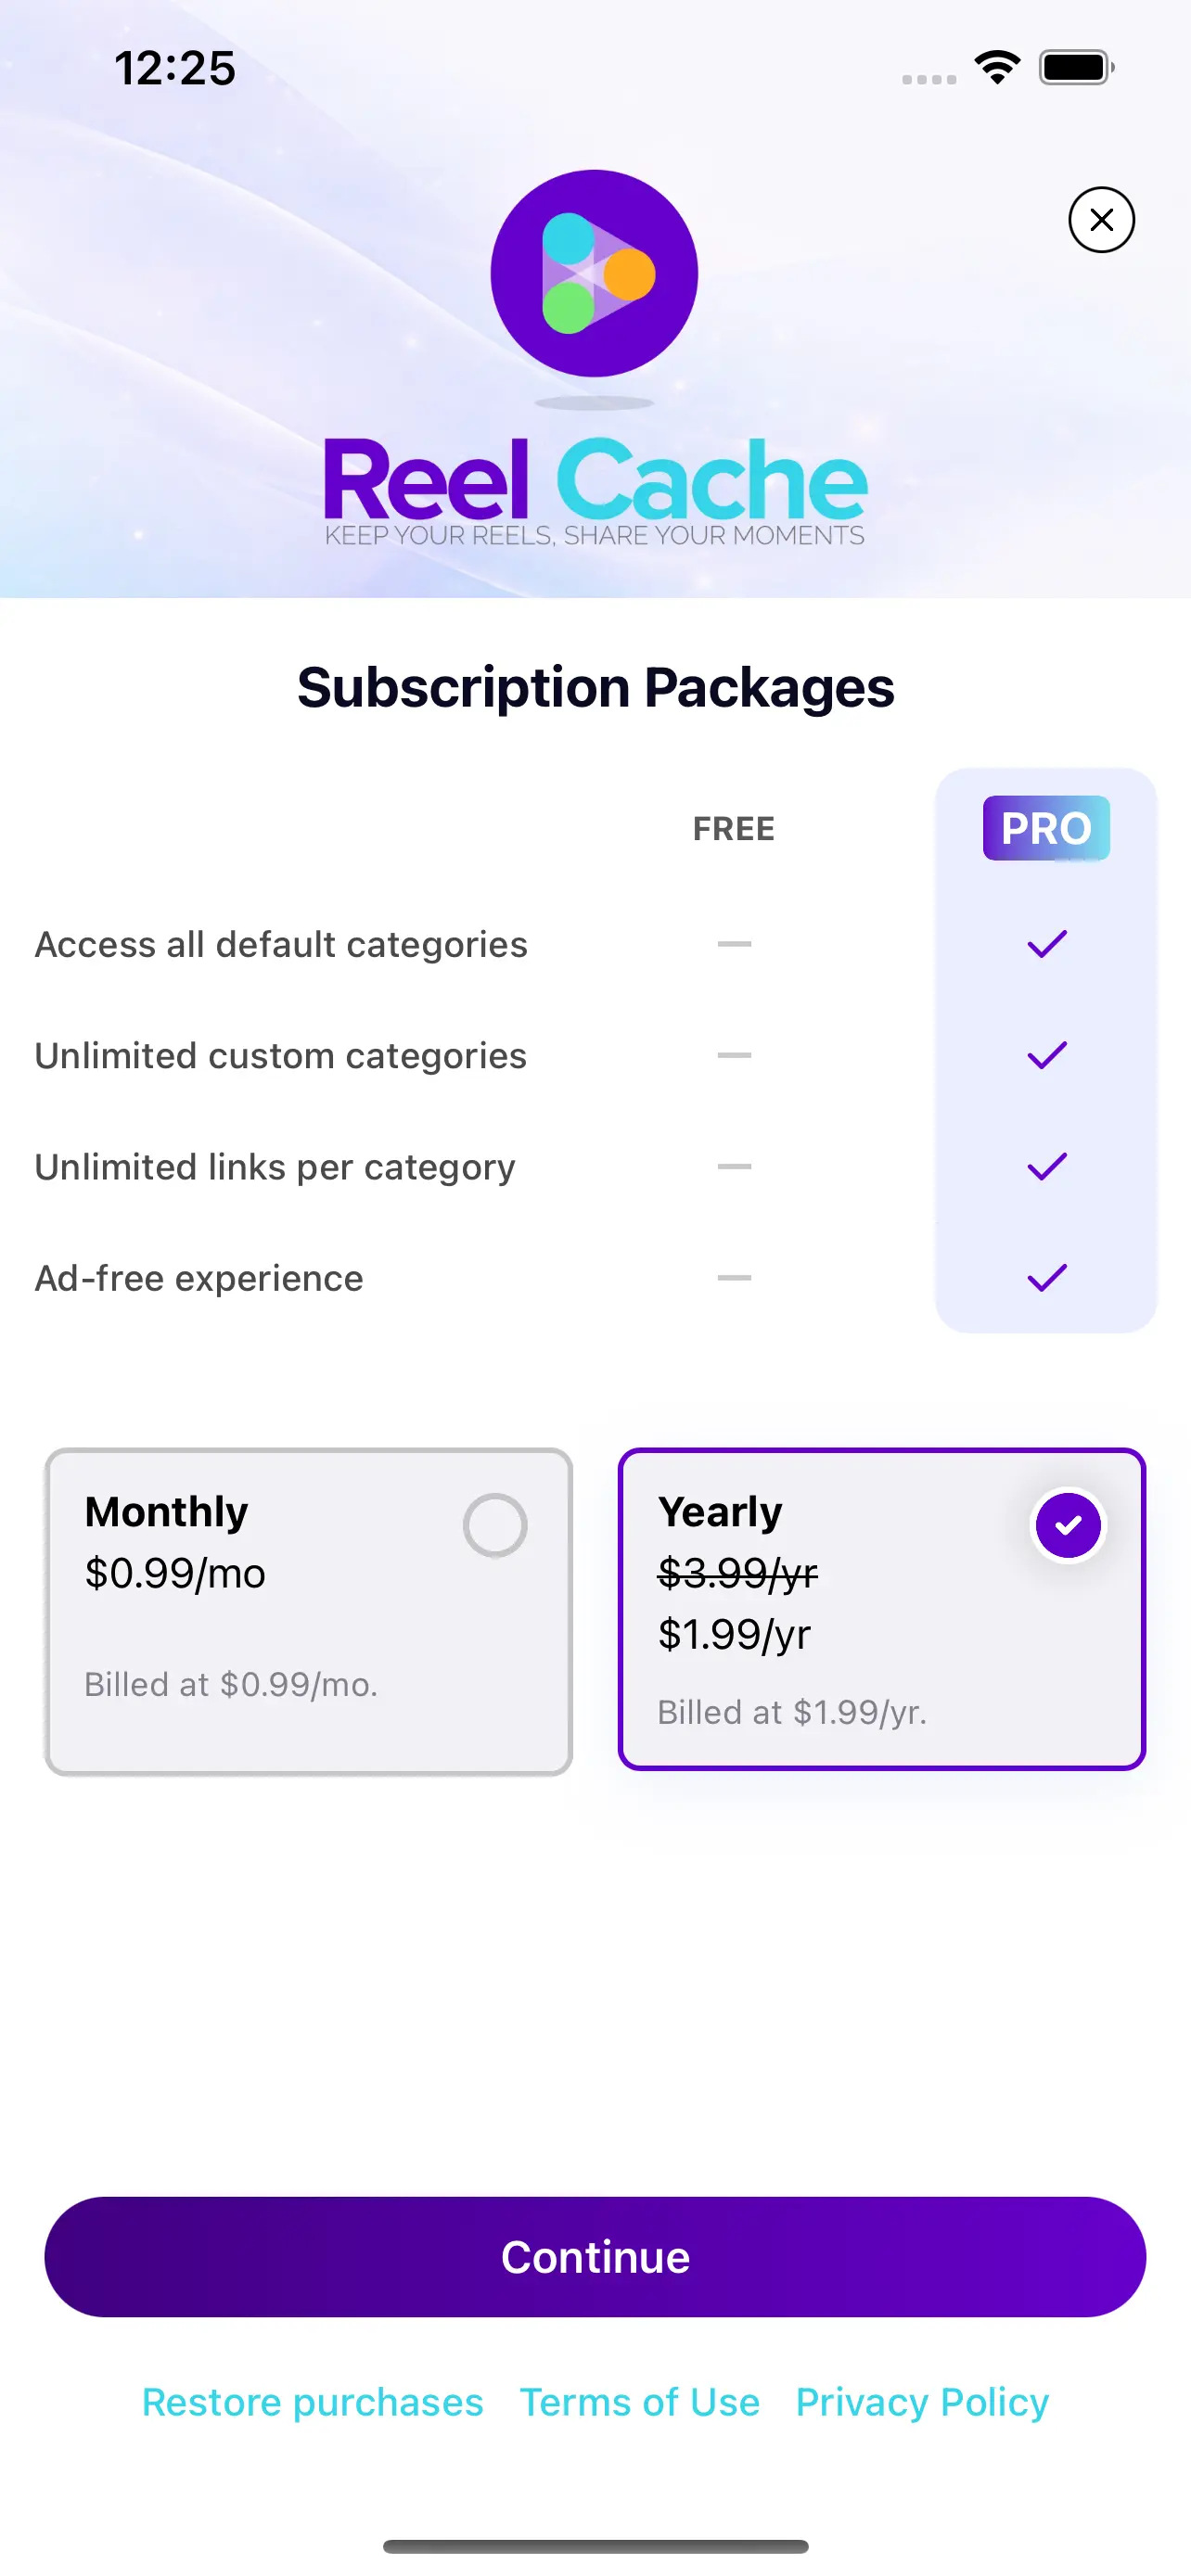Viewport: 1191px width, 2576px height.
Task: Open Terms of Use link
Action: click(640, 2402)
